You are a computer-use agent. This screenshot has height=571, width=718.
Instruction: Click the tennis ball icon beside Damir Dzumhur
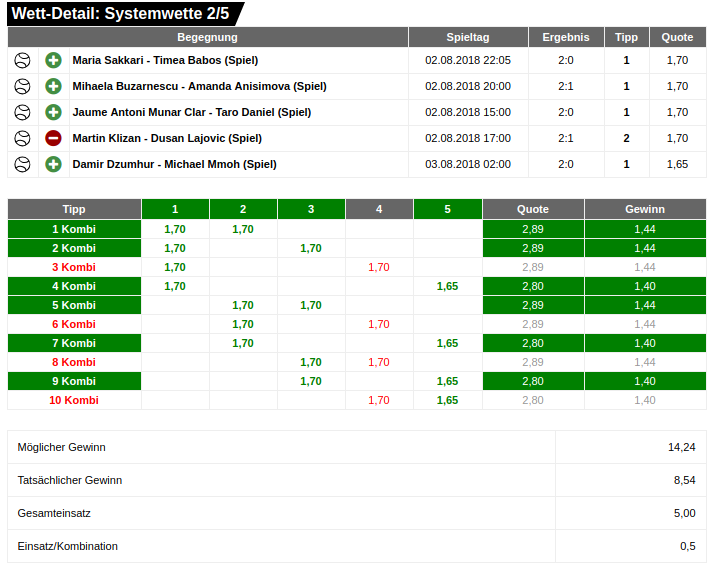click(x=22, y=164)
